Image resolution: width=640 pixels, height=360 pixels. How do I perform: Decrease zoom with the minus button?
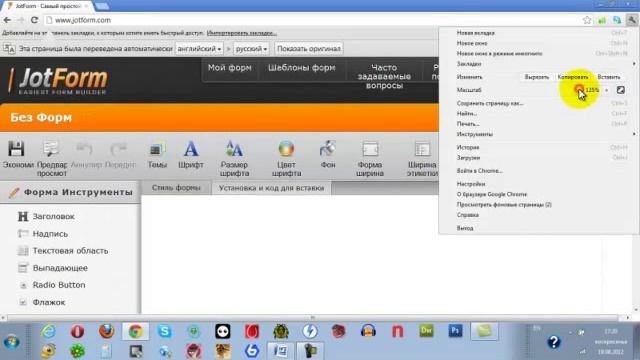coord(578,90)
